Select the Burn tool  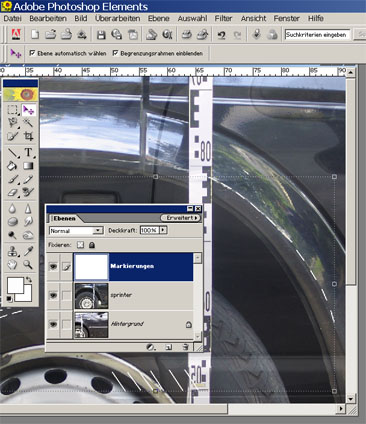(x=28, y=235)
